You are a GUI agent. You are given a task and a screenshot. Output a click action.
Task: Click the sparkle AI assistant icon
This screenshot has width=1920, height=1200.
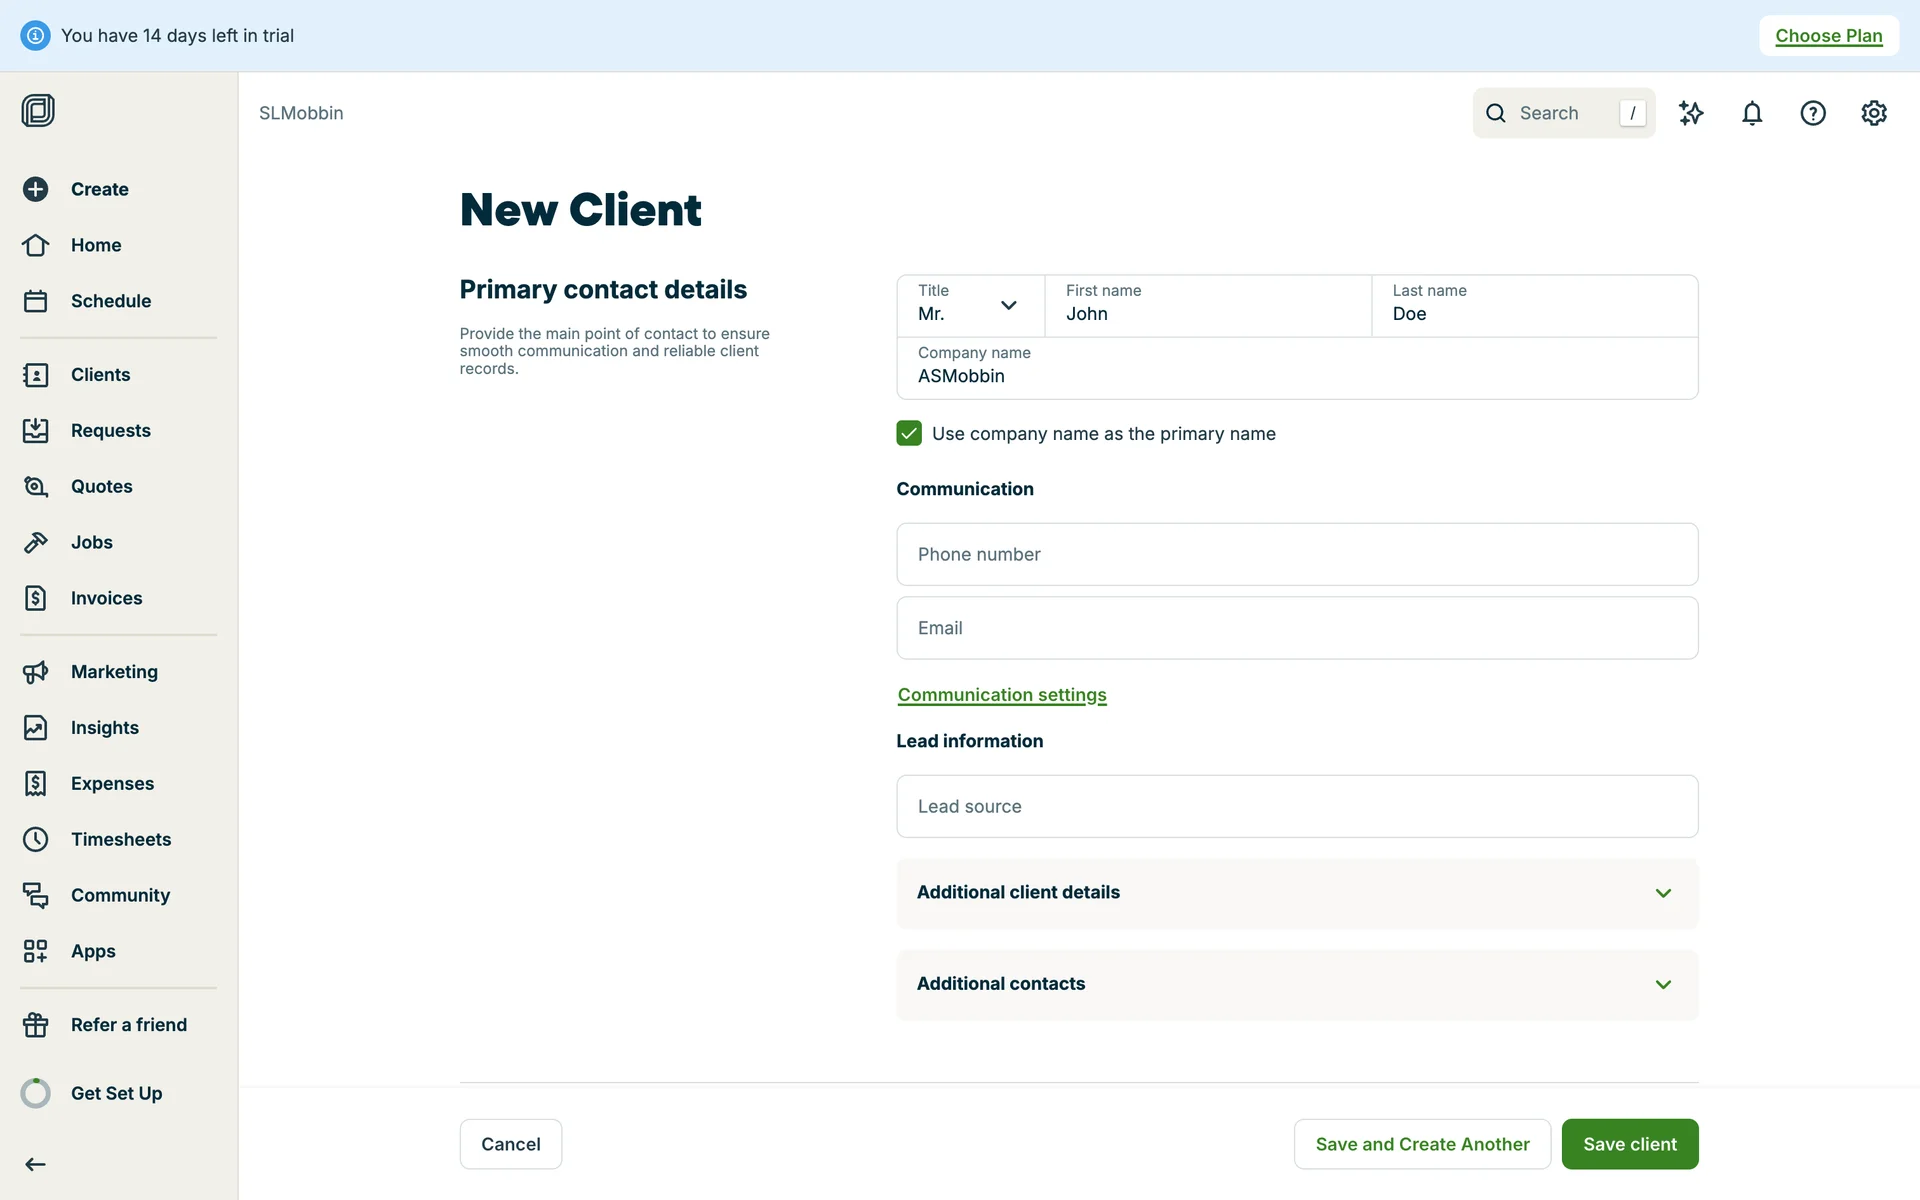coord(1691,113)
